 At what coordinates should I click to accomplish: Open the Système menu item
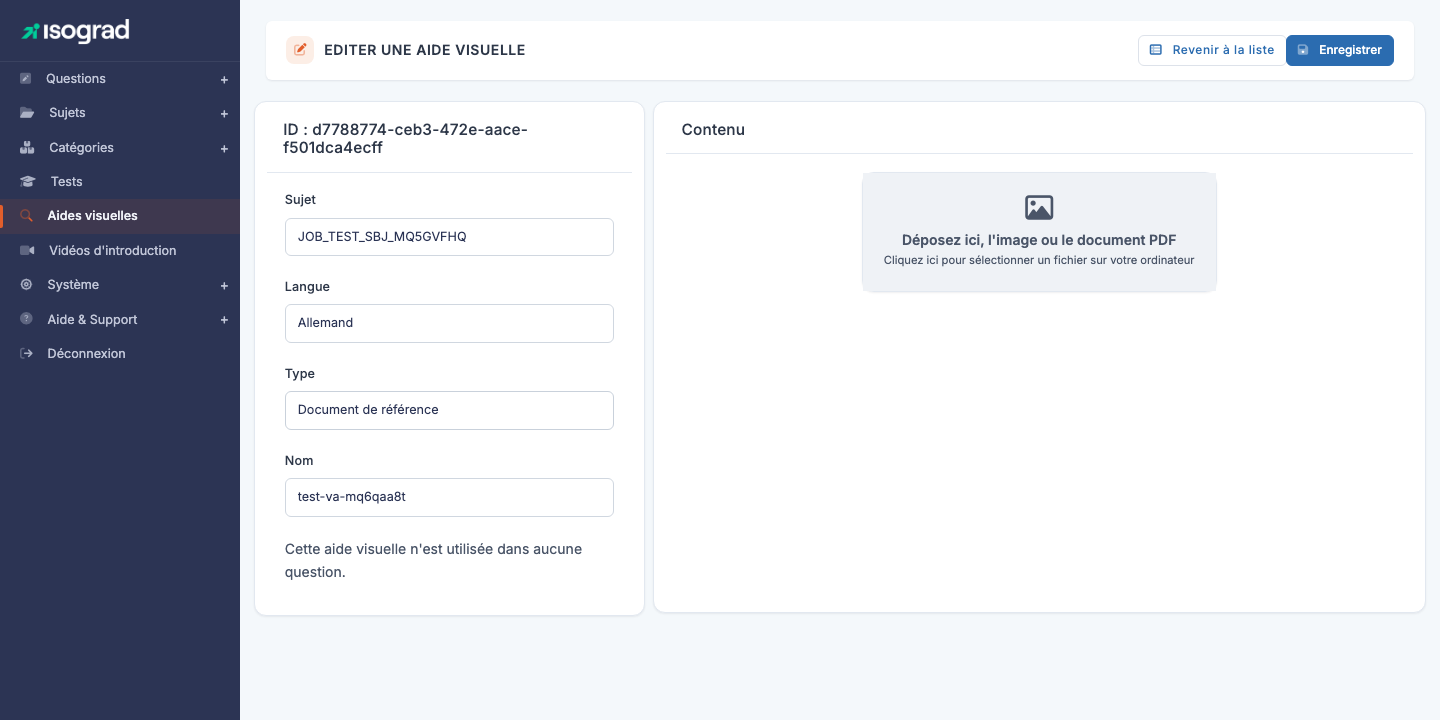coord(120,285)
